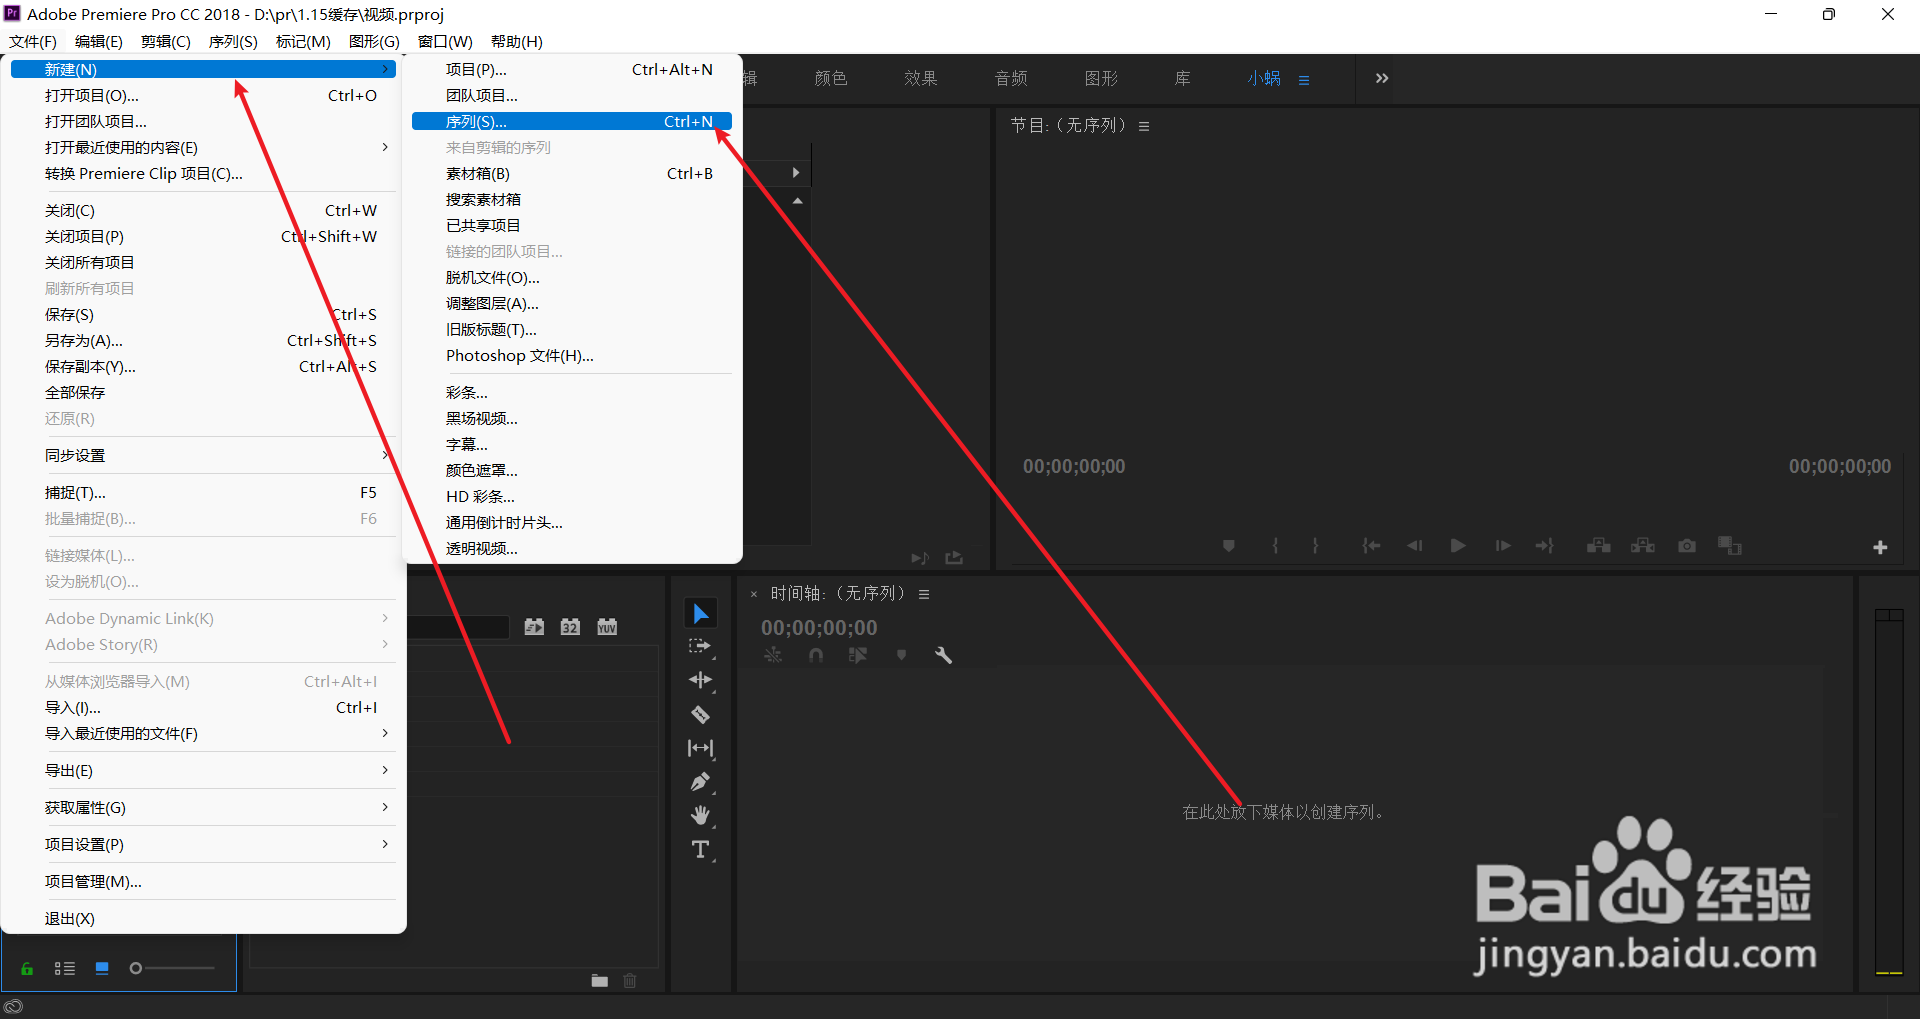Select the Razor tool
This screenshot has width=1920, height=1019.
coord(700,714)
